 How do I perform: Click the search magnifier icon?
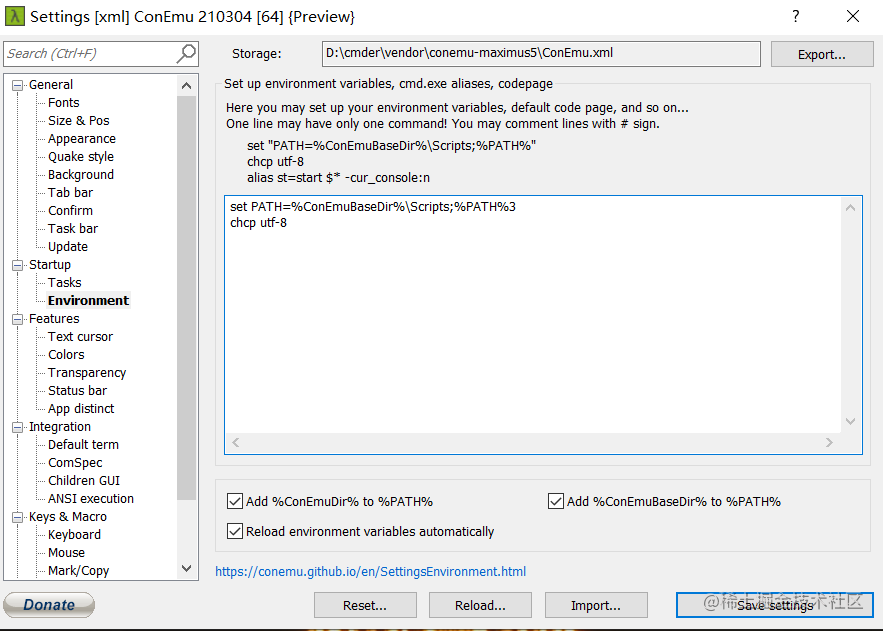(186, 53)
